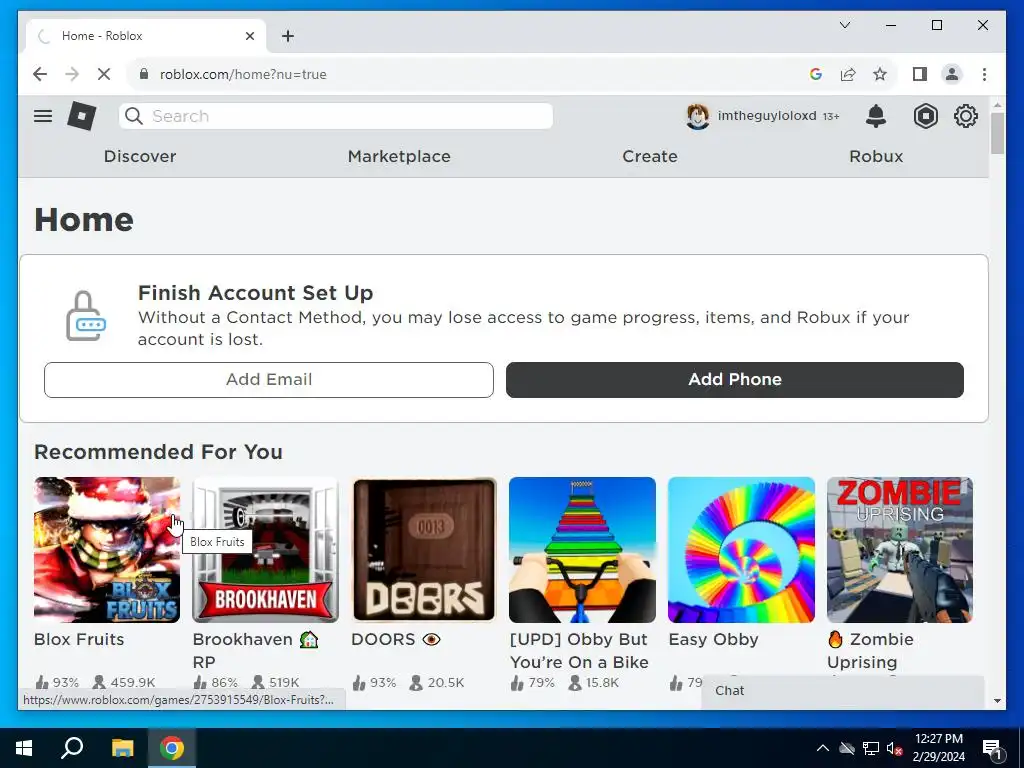Show hidden system tray icons
Image resolution: width=1024 pixels, height=768 pixels.
coord(823,748)
